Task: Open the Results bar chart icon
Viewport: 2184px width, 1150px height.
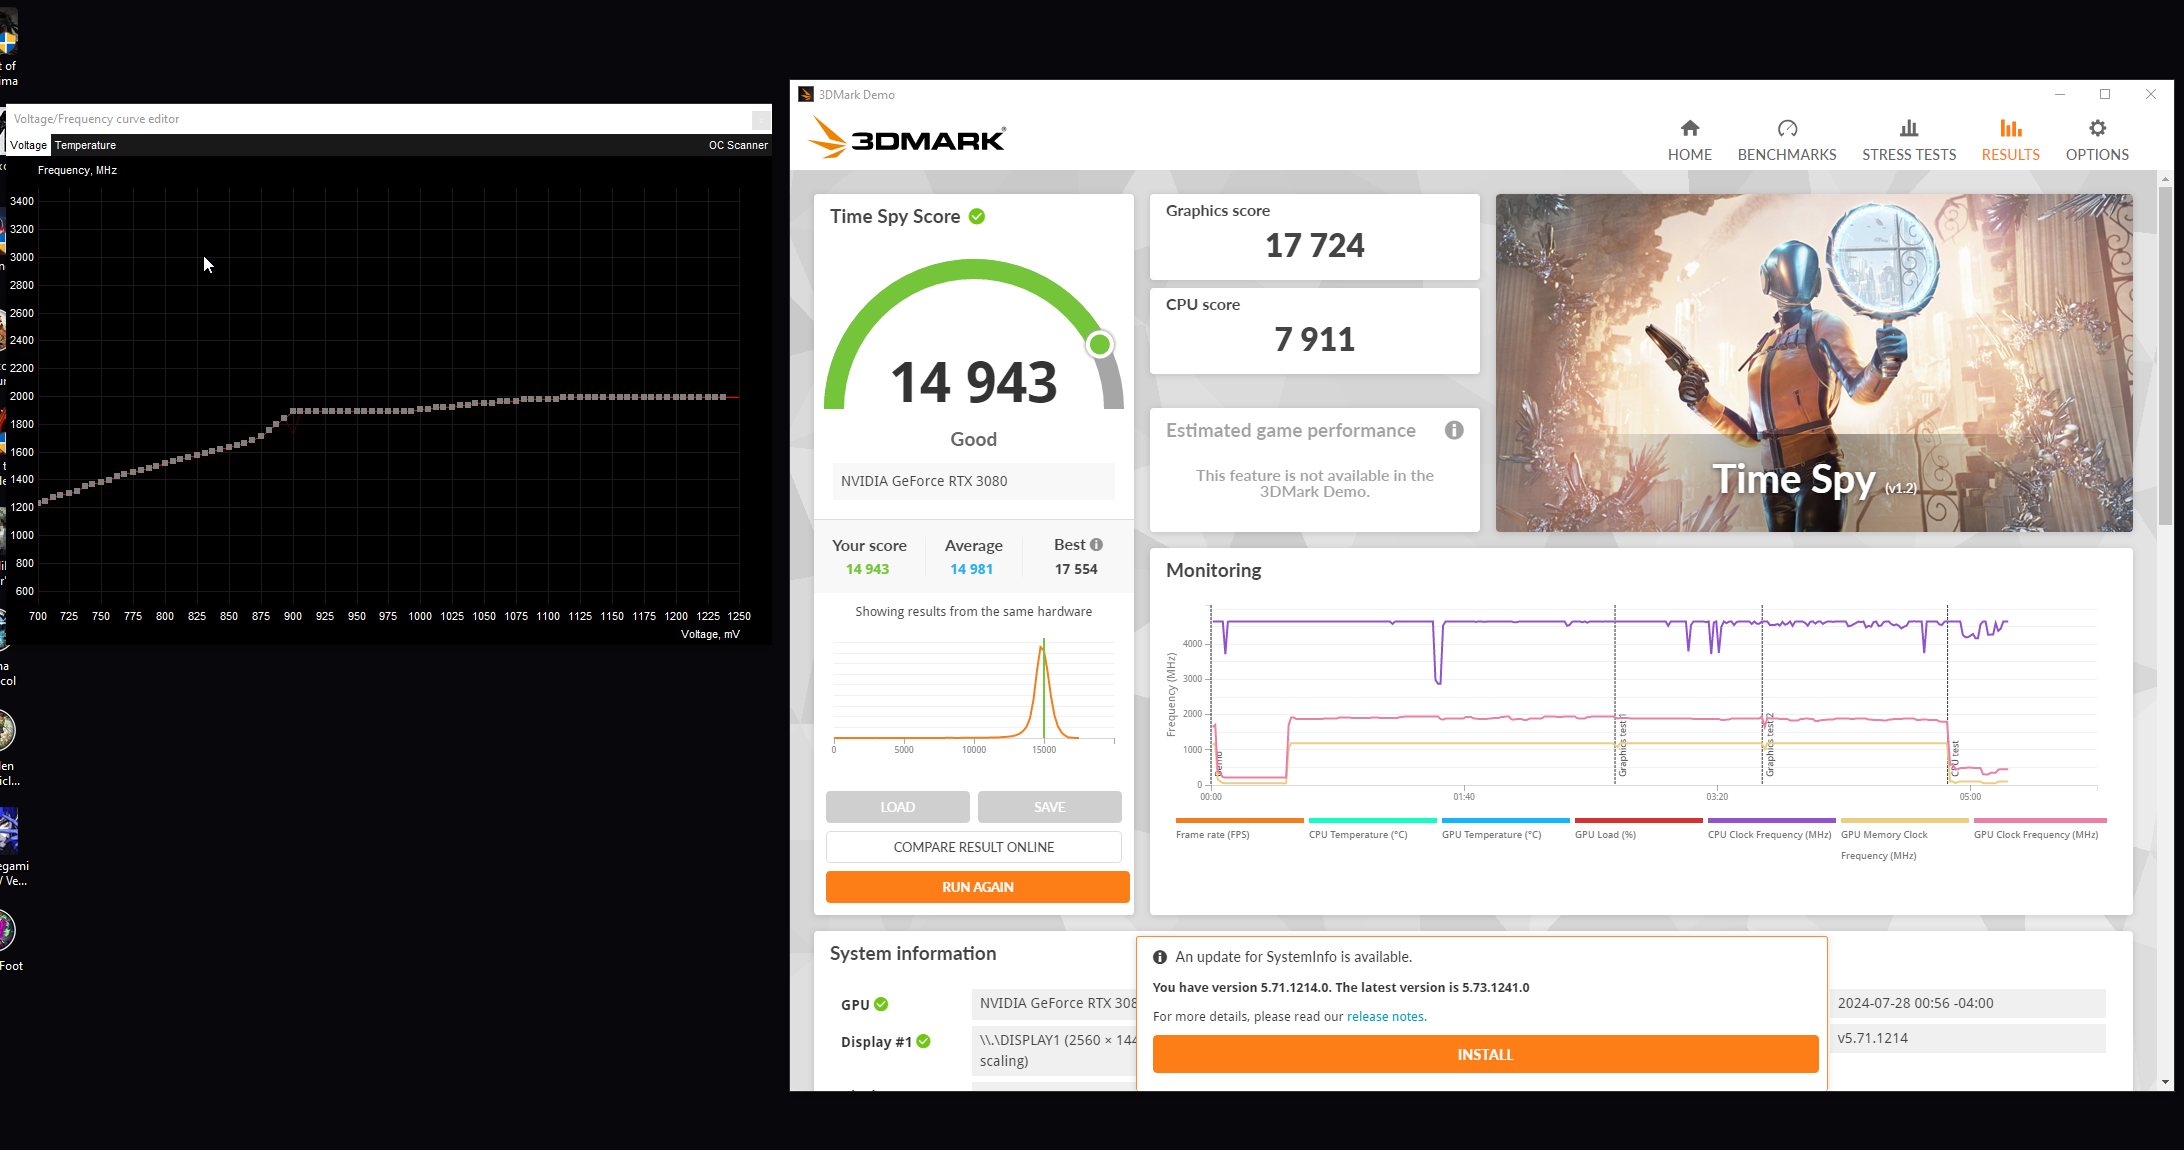Action: [x=2010, y=128]
